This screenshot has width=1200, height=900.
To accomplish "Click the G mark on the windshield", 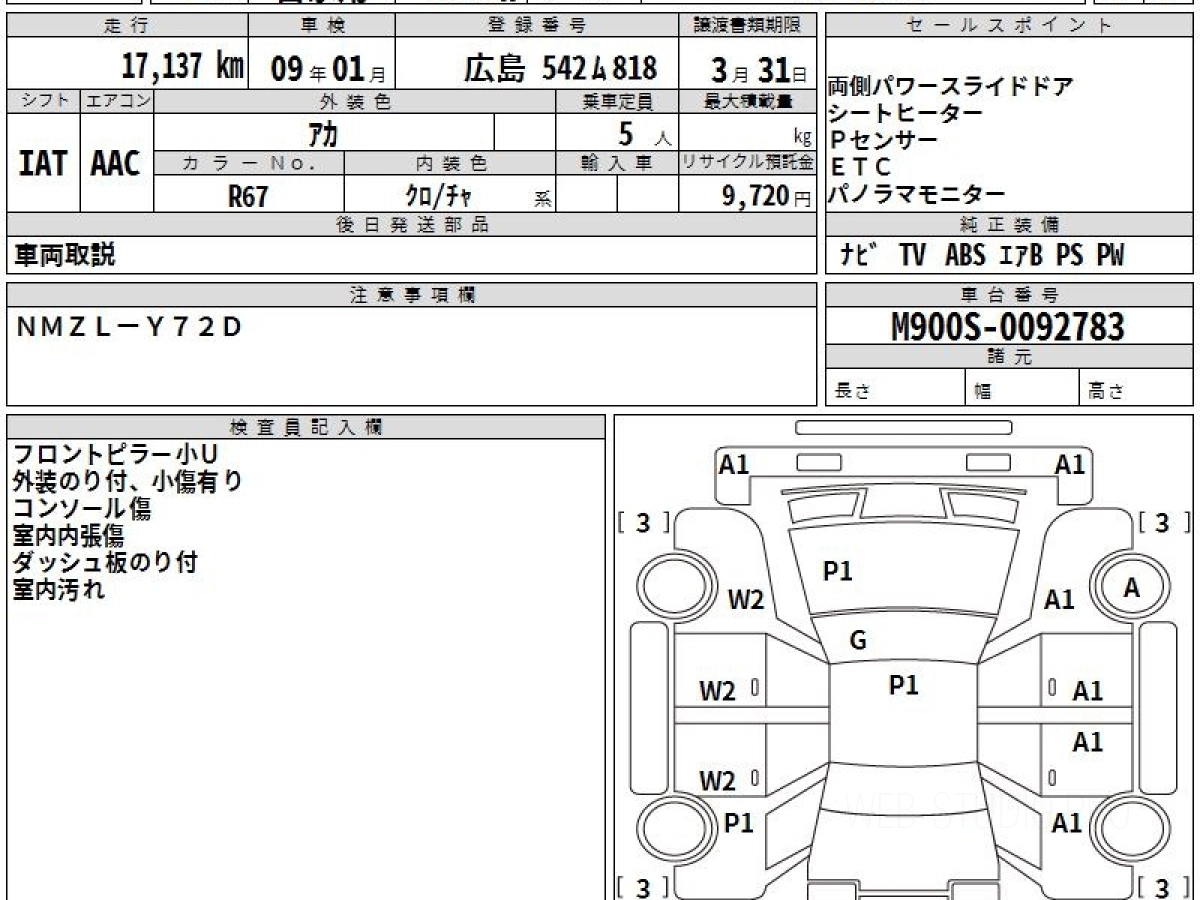I will pos(857,641).
